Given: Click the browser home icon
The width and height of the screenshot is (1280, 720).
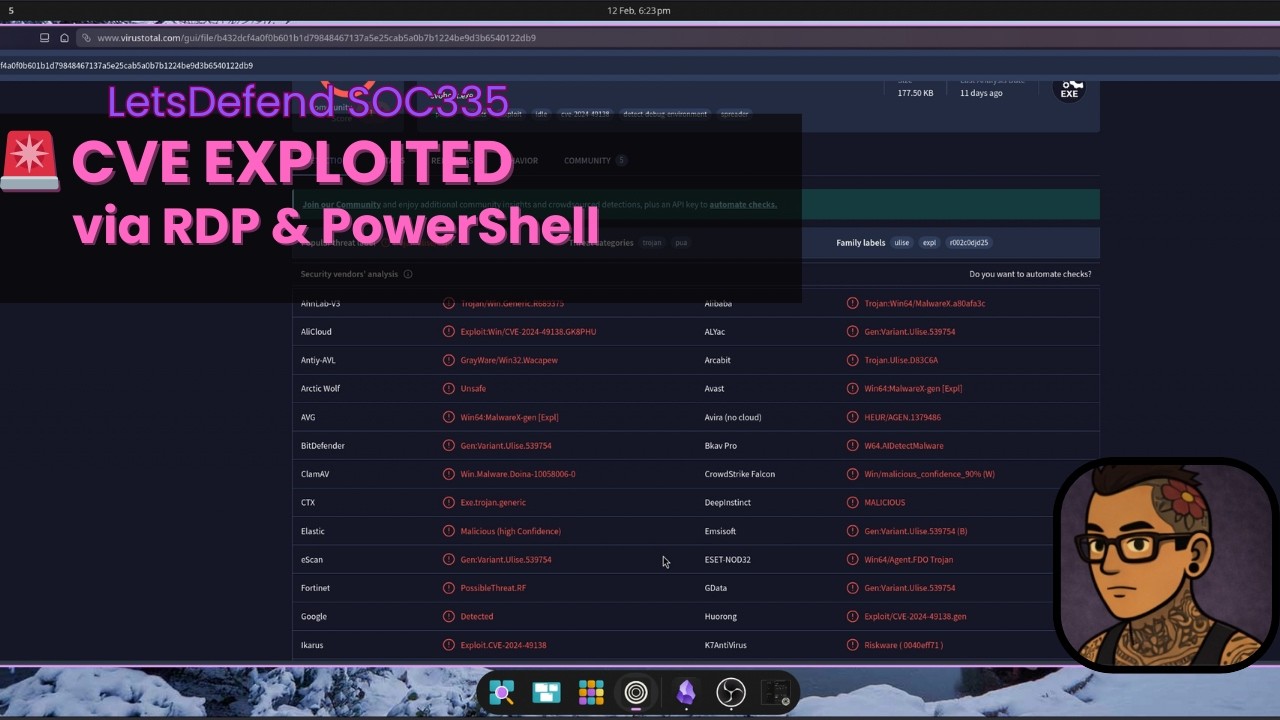Looking at the screenshot, I should (x=64, y=38).
